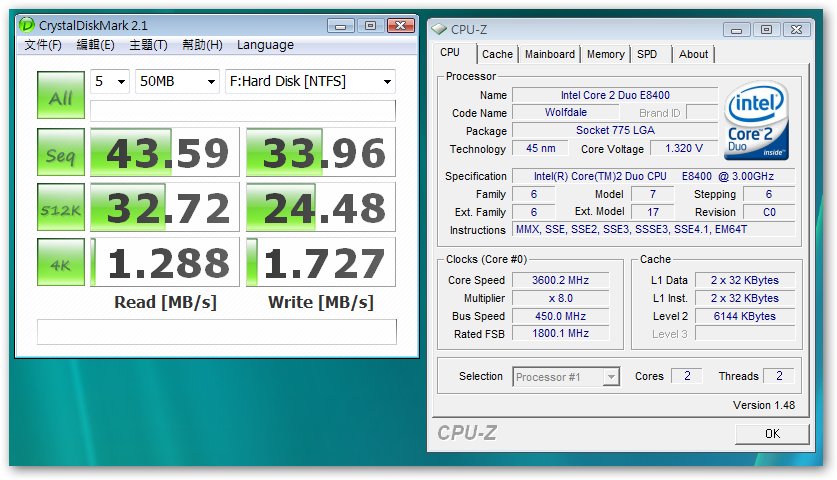Click the Read [MB/s] column label
This screenshot has width=837, height=480.
tap(165, 302)
